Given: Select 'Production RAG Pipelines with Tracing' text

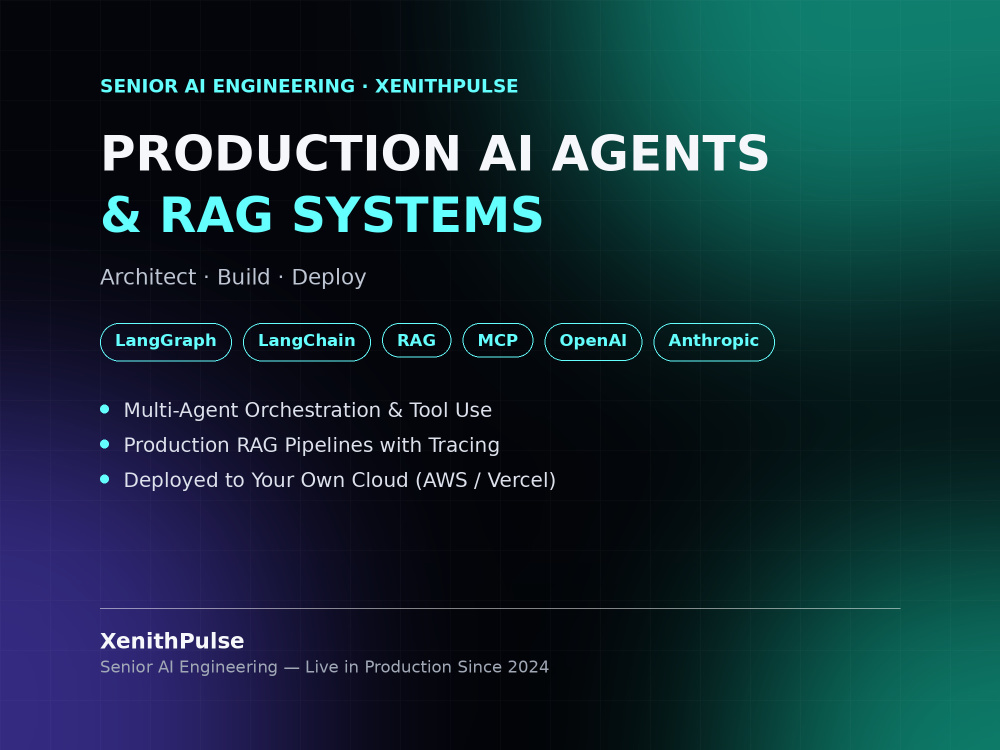Looking at the screenshot, I should coord(311,445).
